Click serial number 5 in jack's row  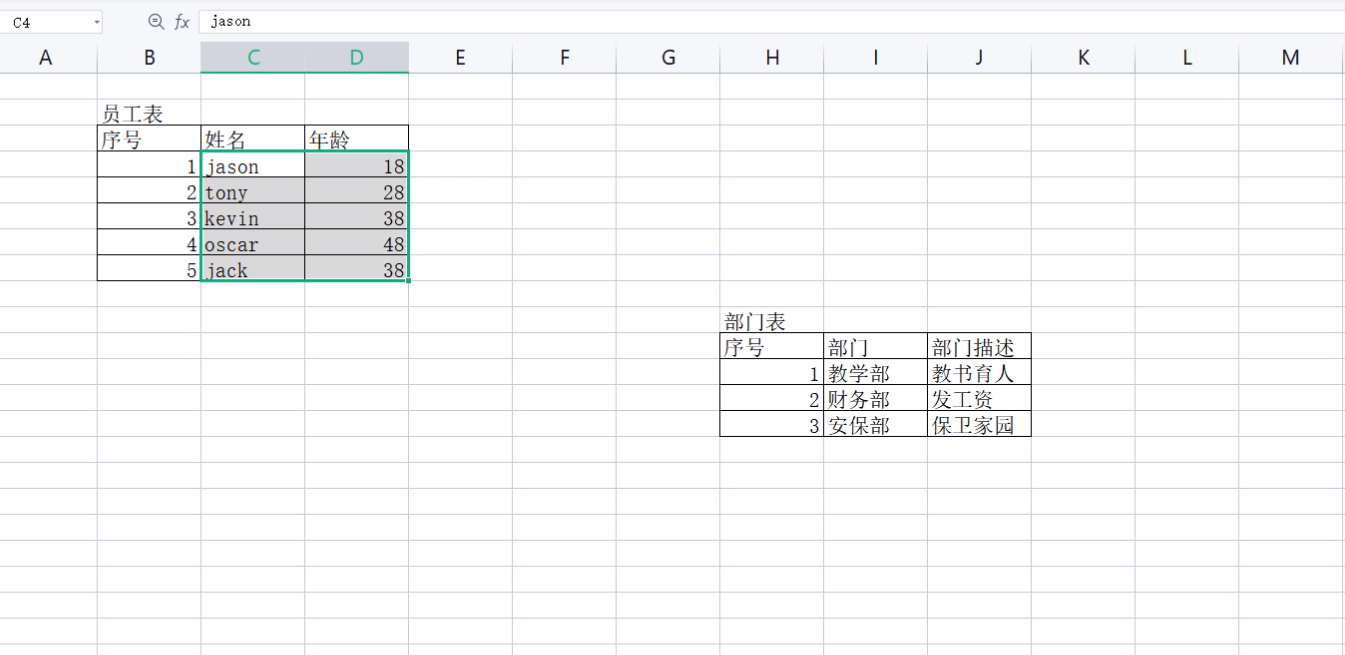149,269
